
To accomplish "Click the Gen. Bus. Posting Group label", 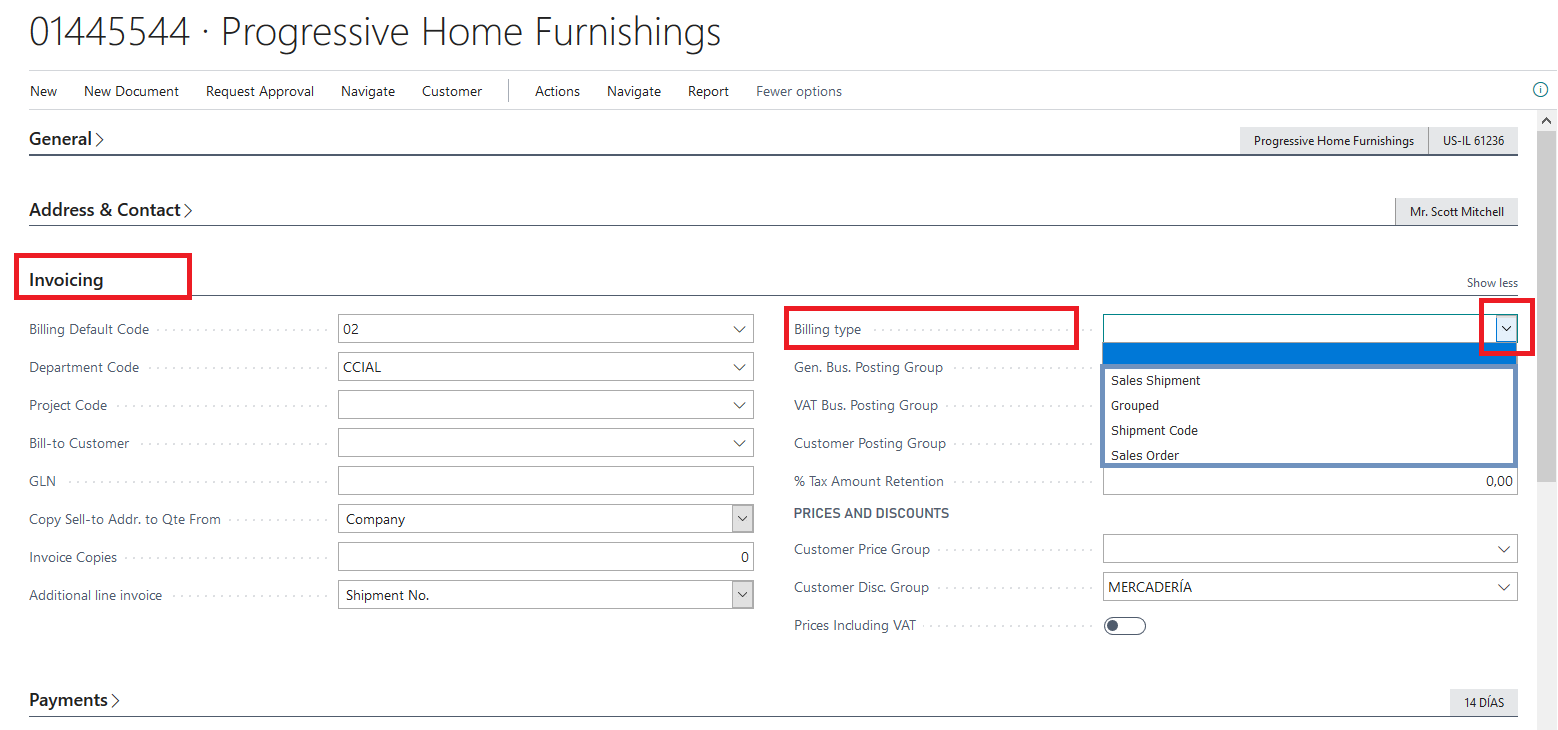I will pyautogui.click(x=868, y=367).
